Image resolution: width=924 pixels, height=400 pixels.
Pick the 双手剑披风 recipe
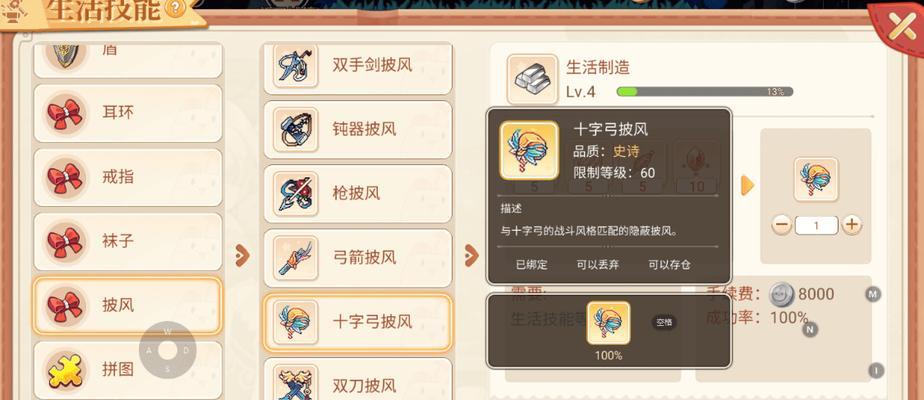pos(358,66)
